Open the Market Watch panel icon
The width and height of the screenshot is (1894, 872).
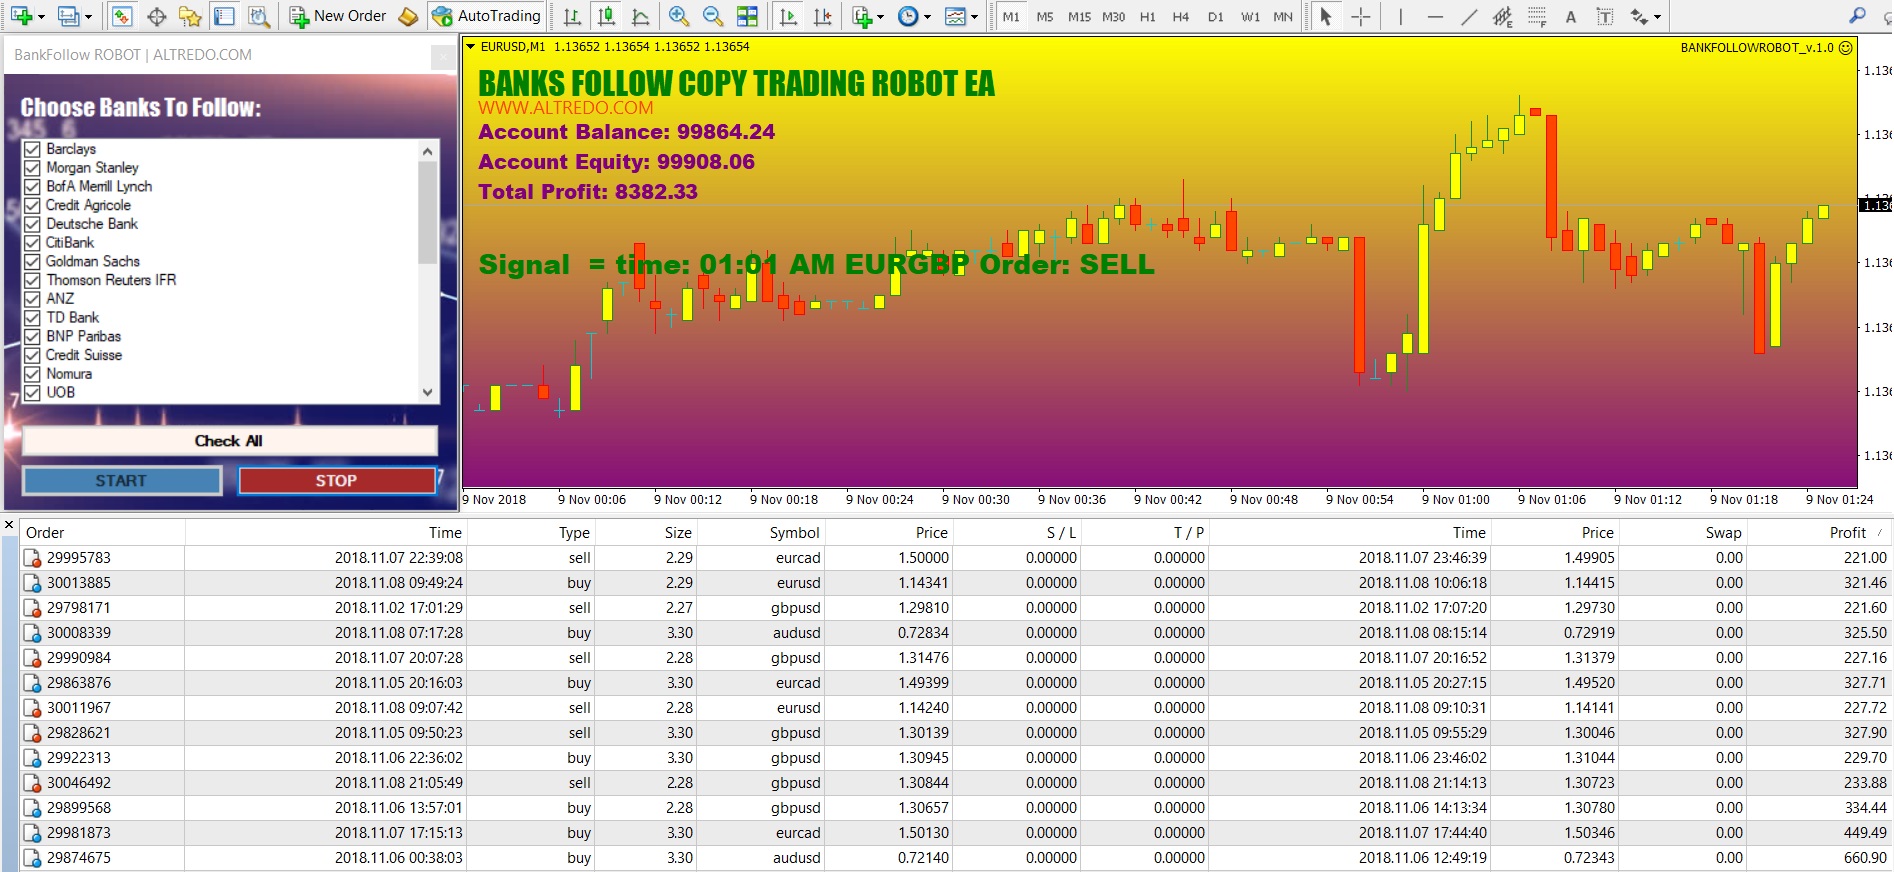click(x=122, y=16)
